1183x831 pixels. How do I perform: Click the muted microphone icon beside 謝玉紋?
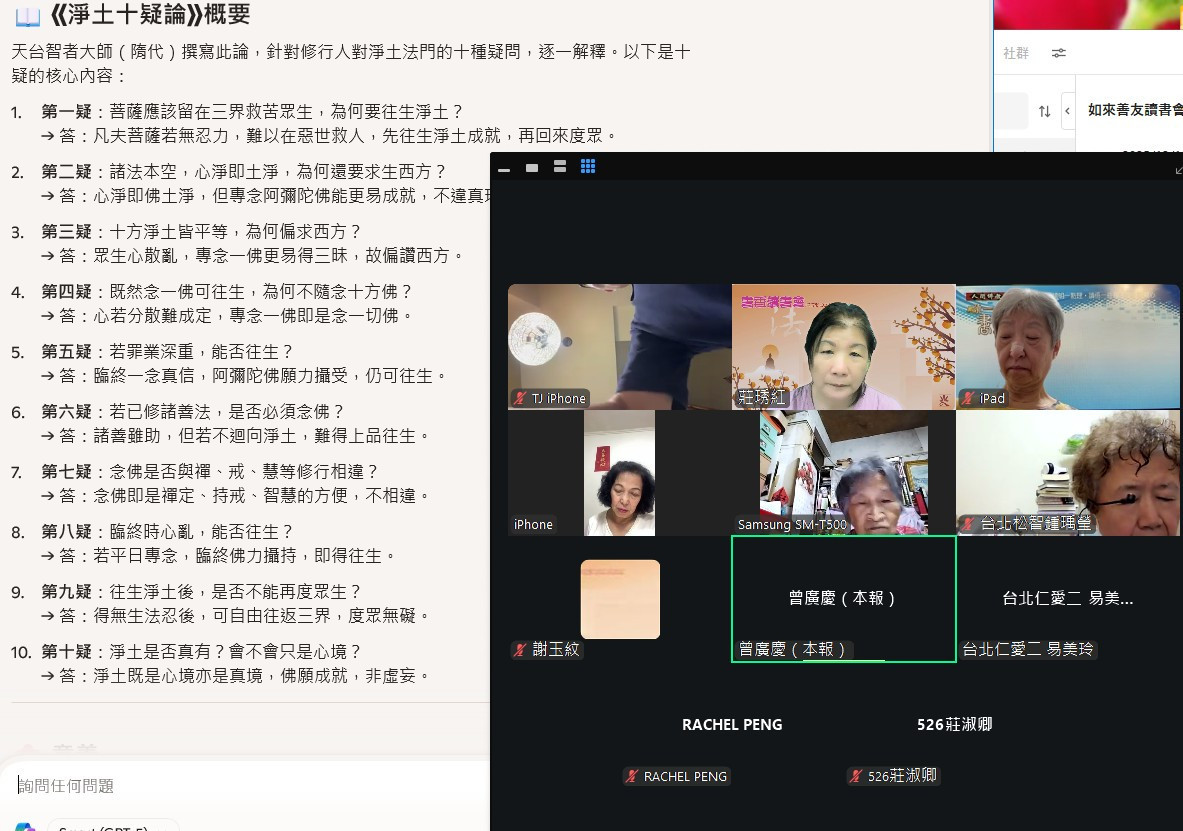click(x=520, y=649)
